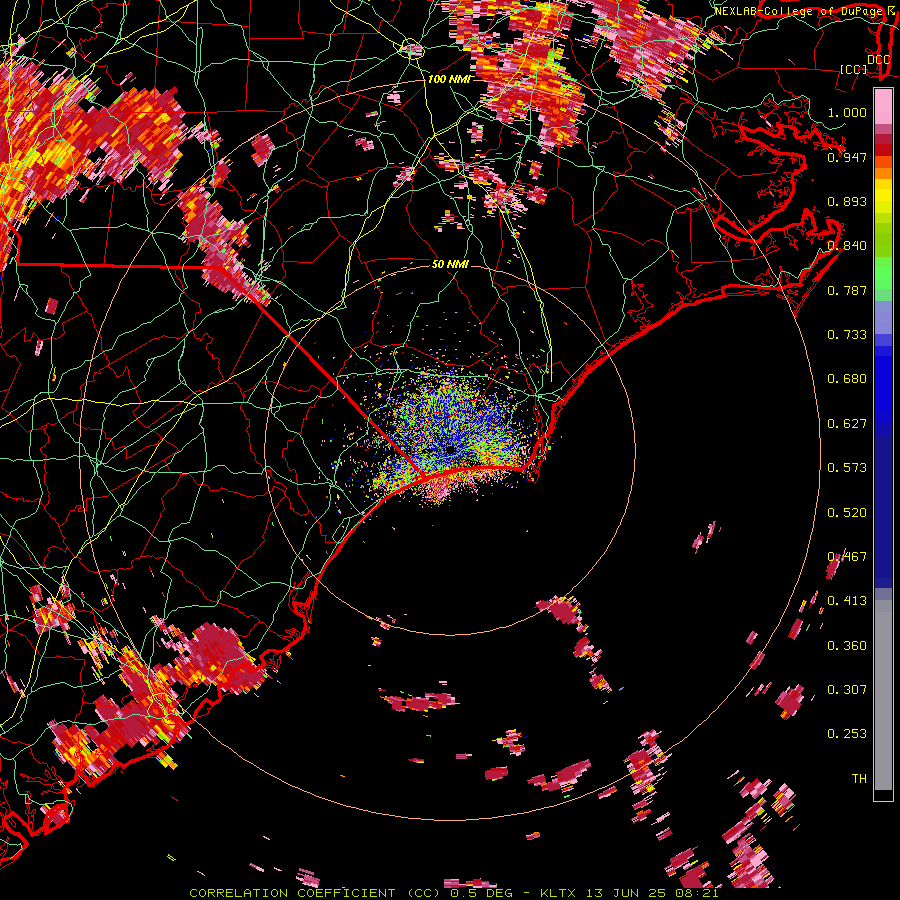Viewport: 900px width, 900px height.
Task: Click the gray color band near 0.307
Action: 883,695
